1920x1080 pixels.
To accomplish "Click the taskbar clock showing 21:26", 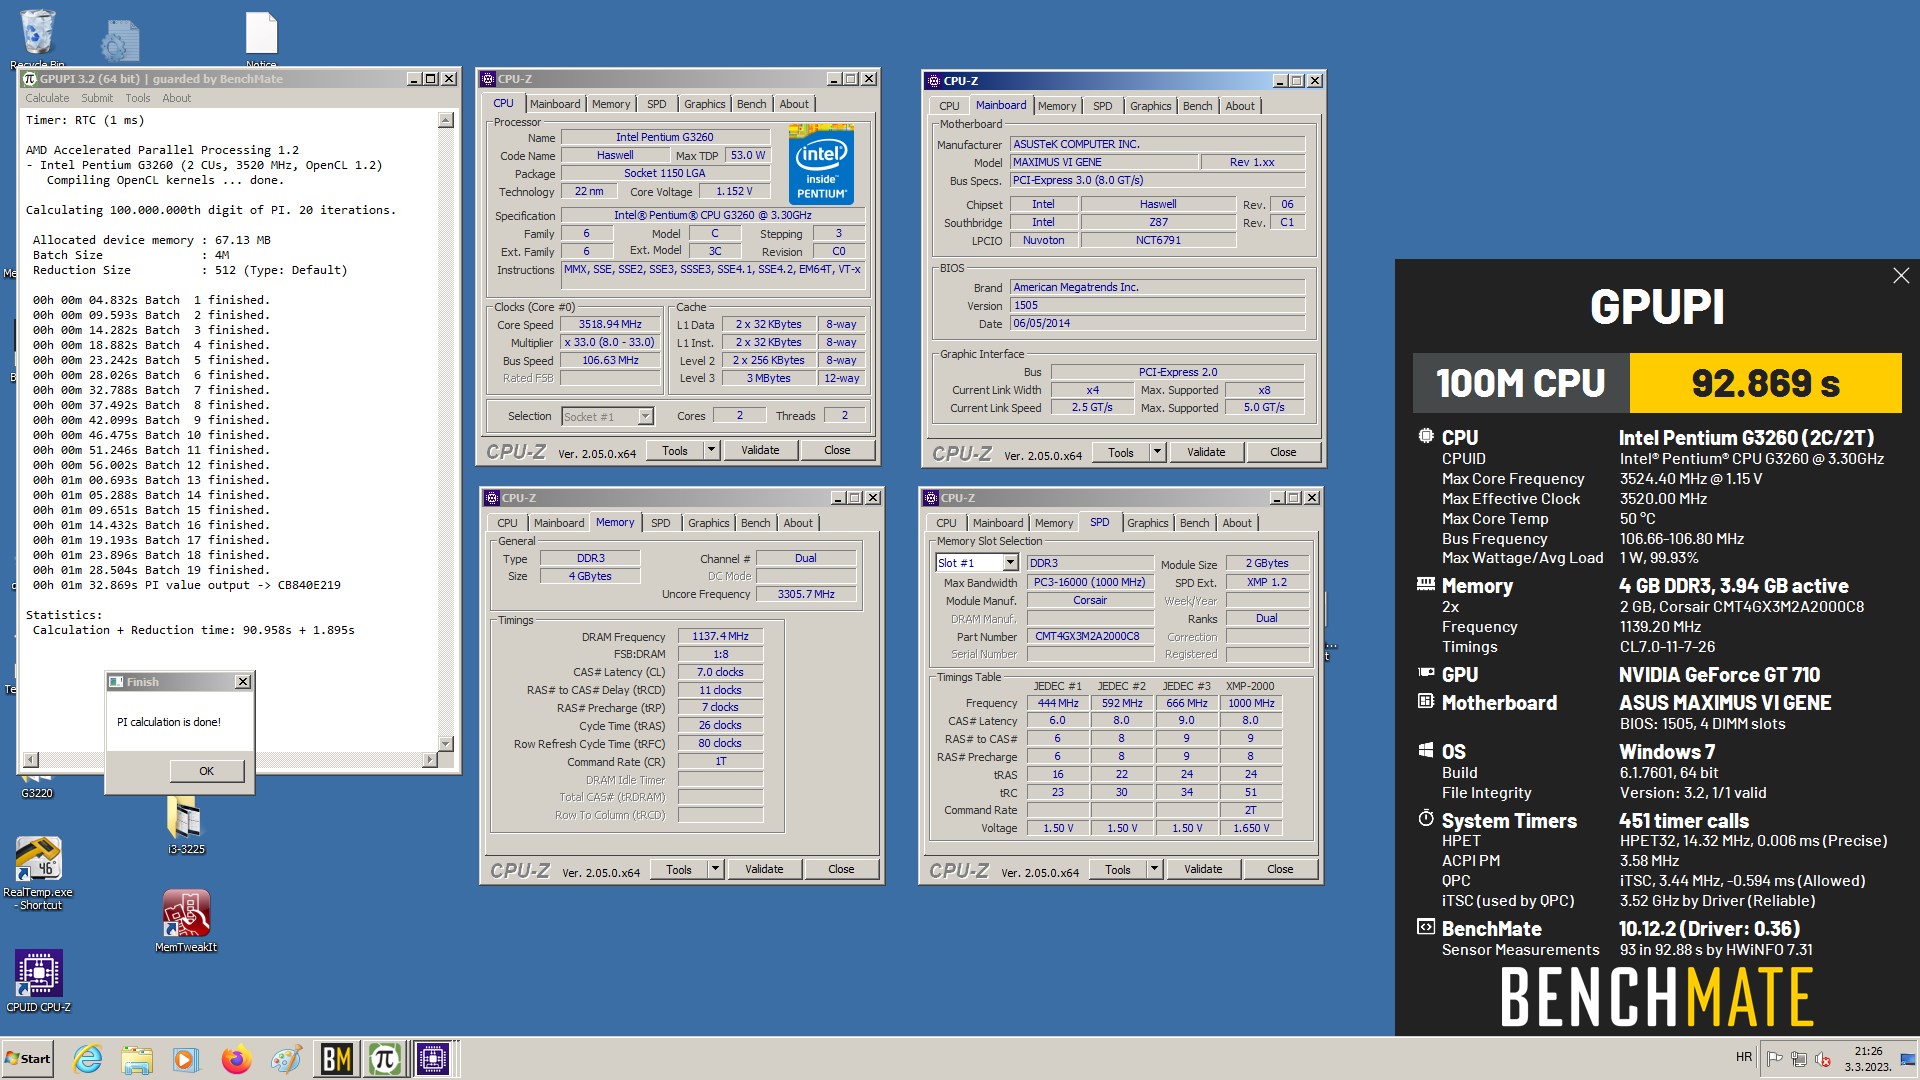I will click(1867, 1059).
